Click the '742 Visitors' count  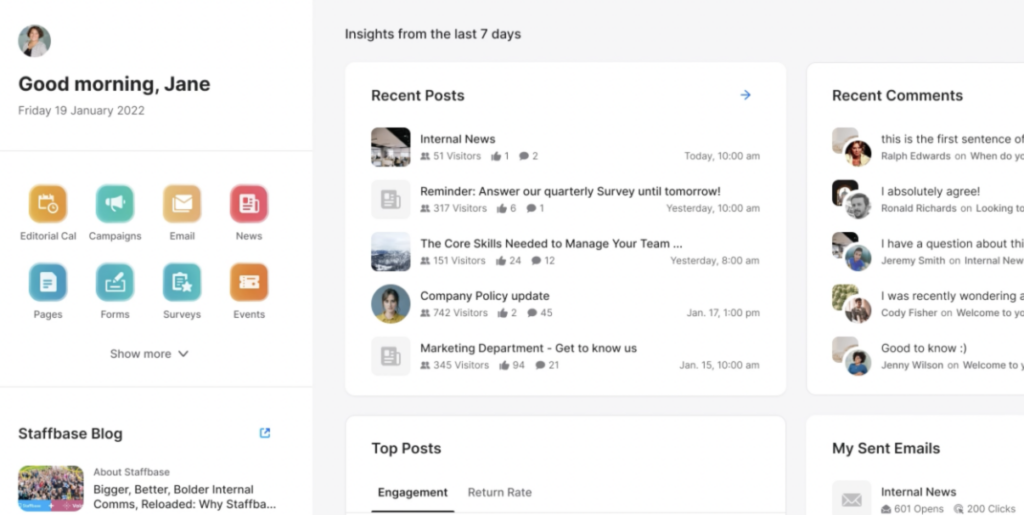coord(460,313)
